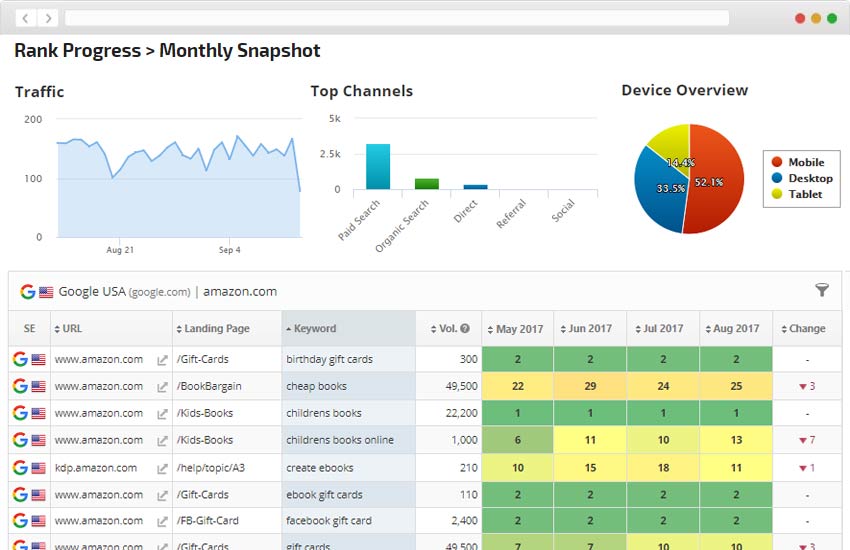This screenshot has width=850, height=550.
Task: Open external link icon for kdp.amazon.com
Action: [x=162, y=468]
